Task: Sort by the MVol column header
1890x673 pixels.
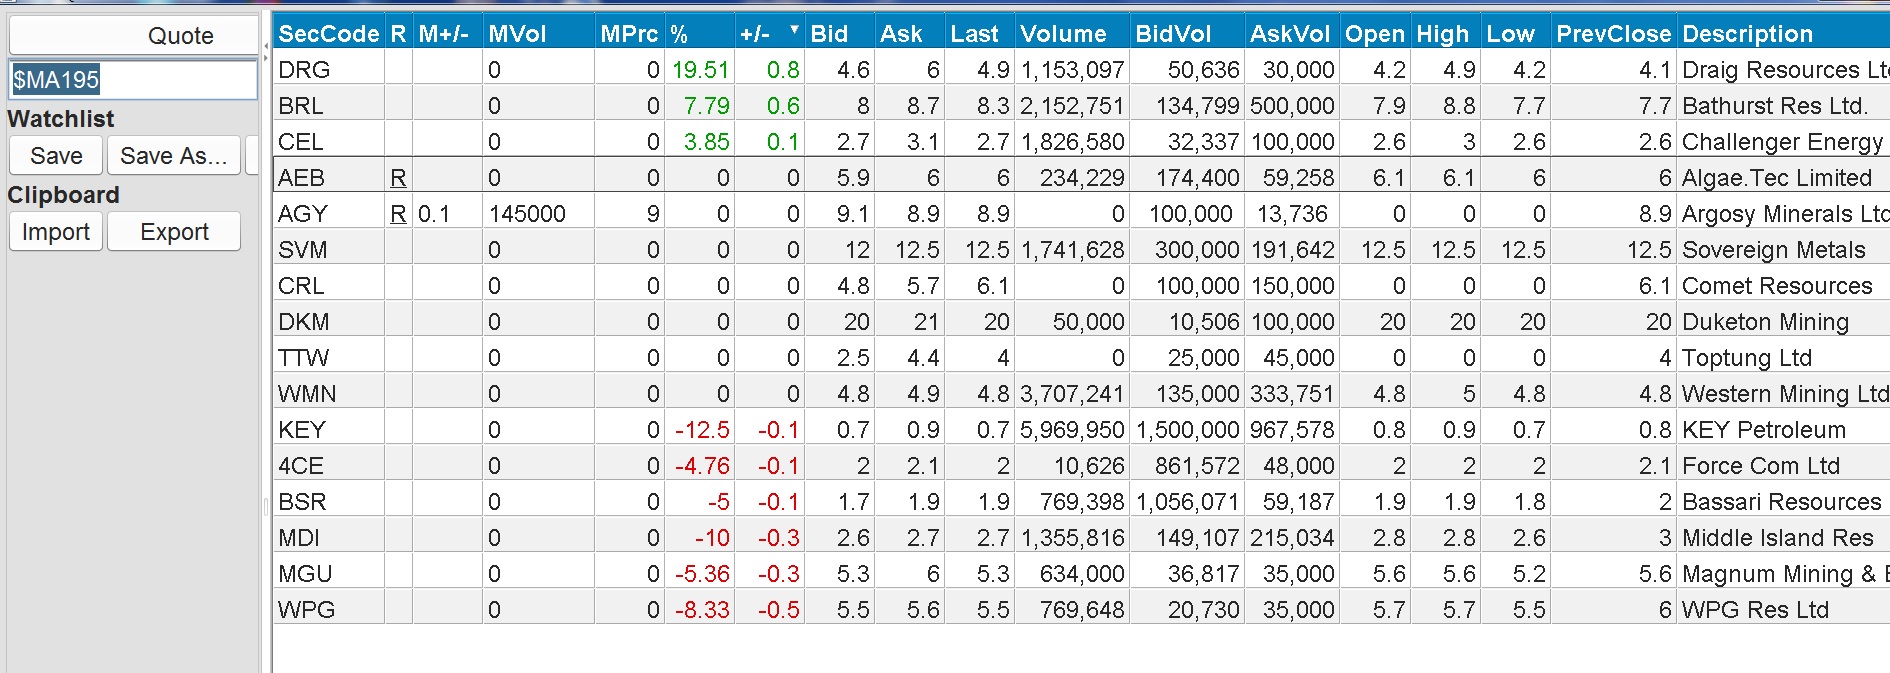Action: pyautogui.click(x=538, y=33)
